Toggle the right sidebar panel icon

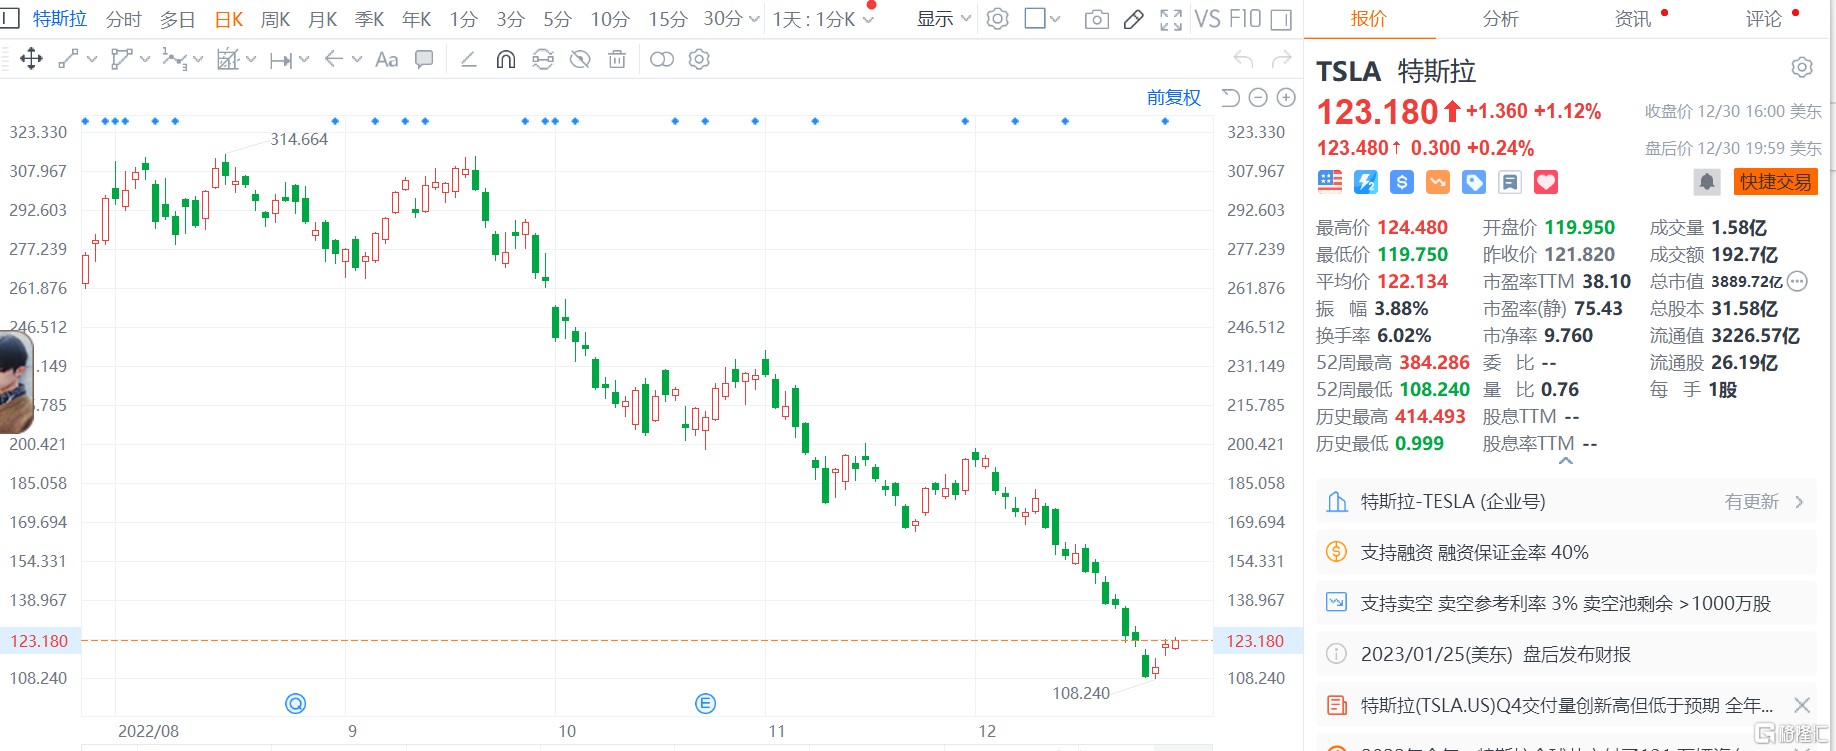click(1281, 19)
